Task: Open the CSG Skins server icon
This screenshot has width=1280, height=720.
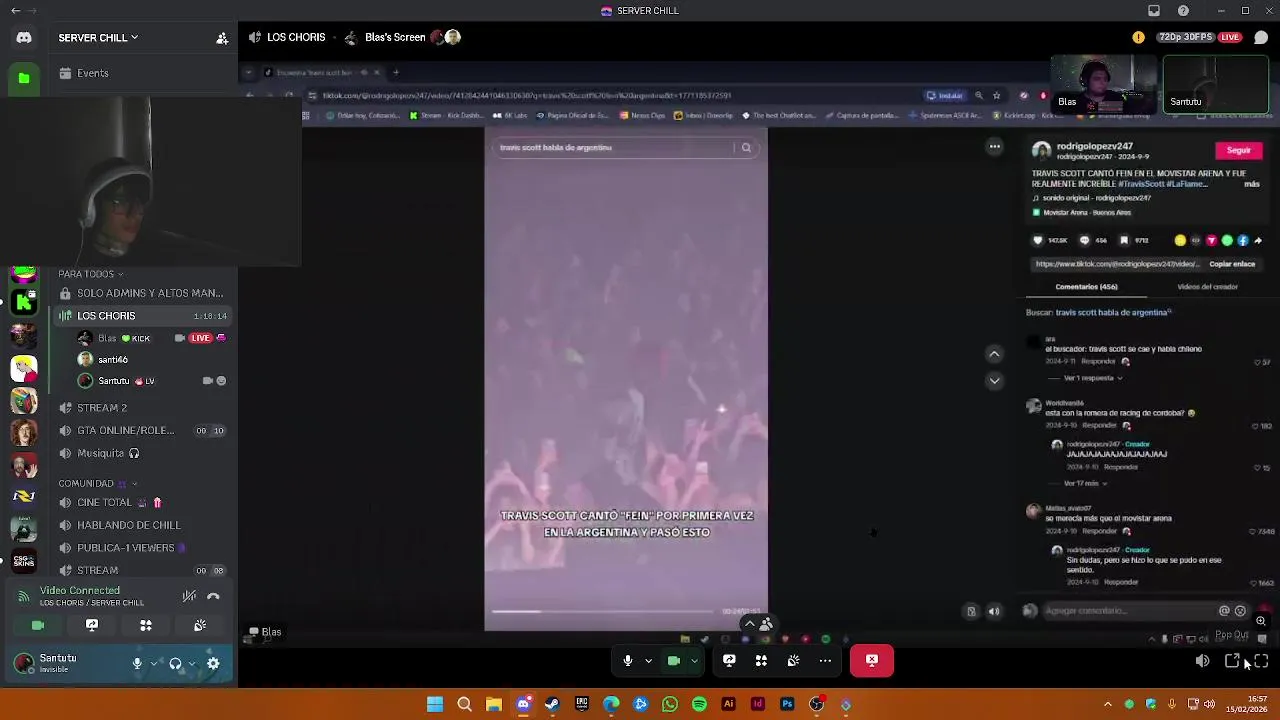Action: pos(24,560)
